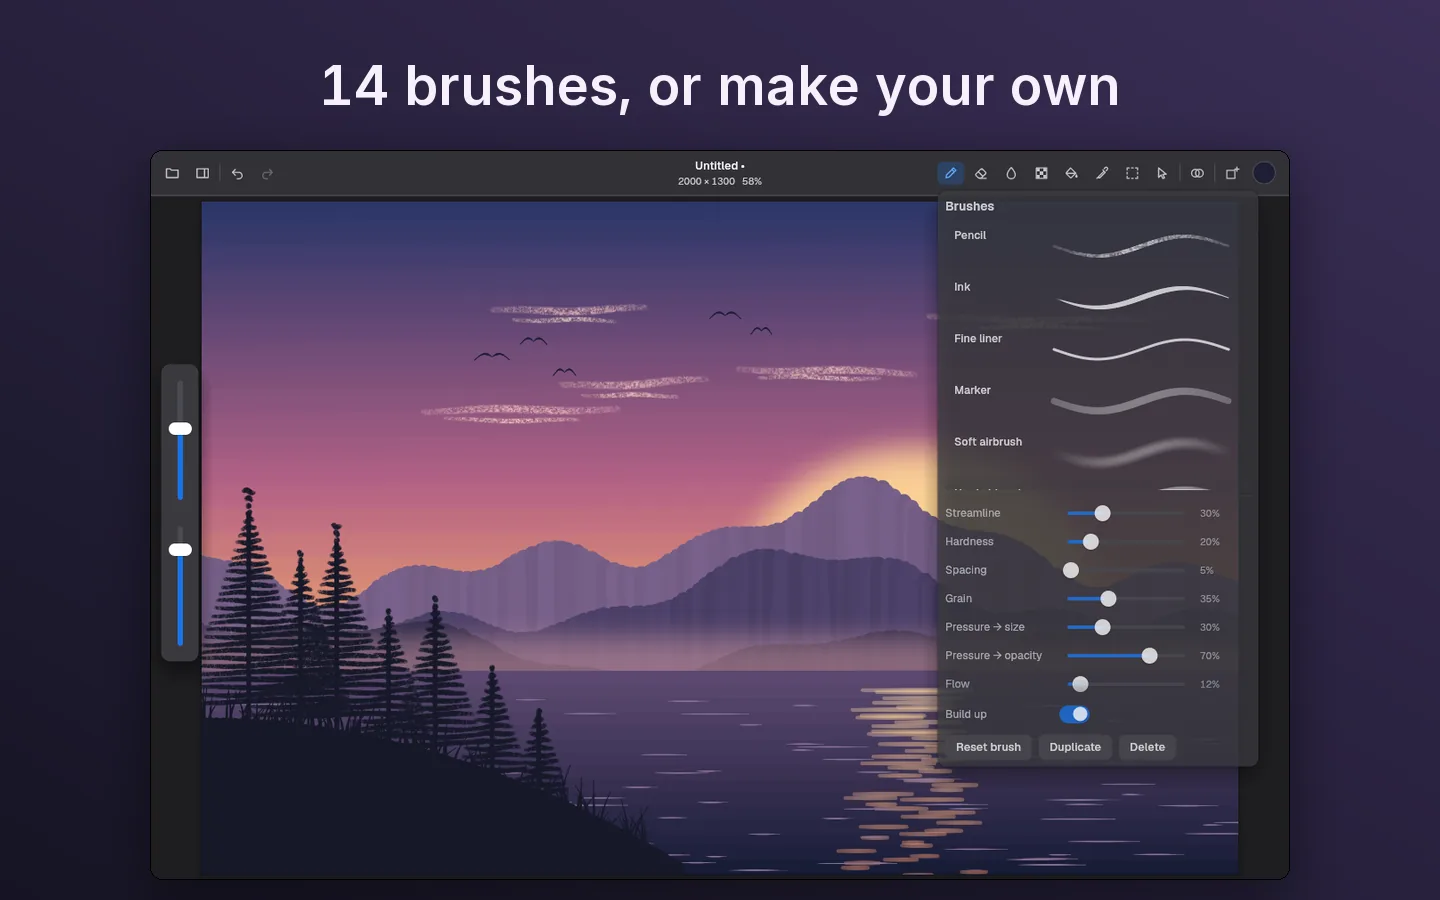
Task: Click the Pressure to opacity slider handle
Action: (1149, 656)
